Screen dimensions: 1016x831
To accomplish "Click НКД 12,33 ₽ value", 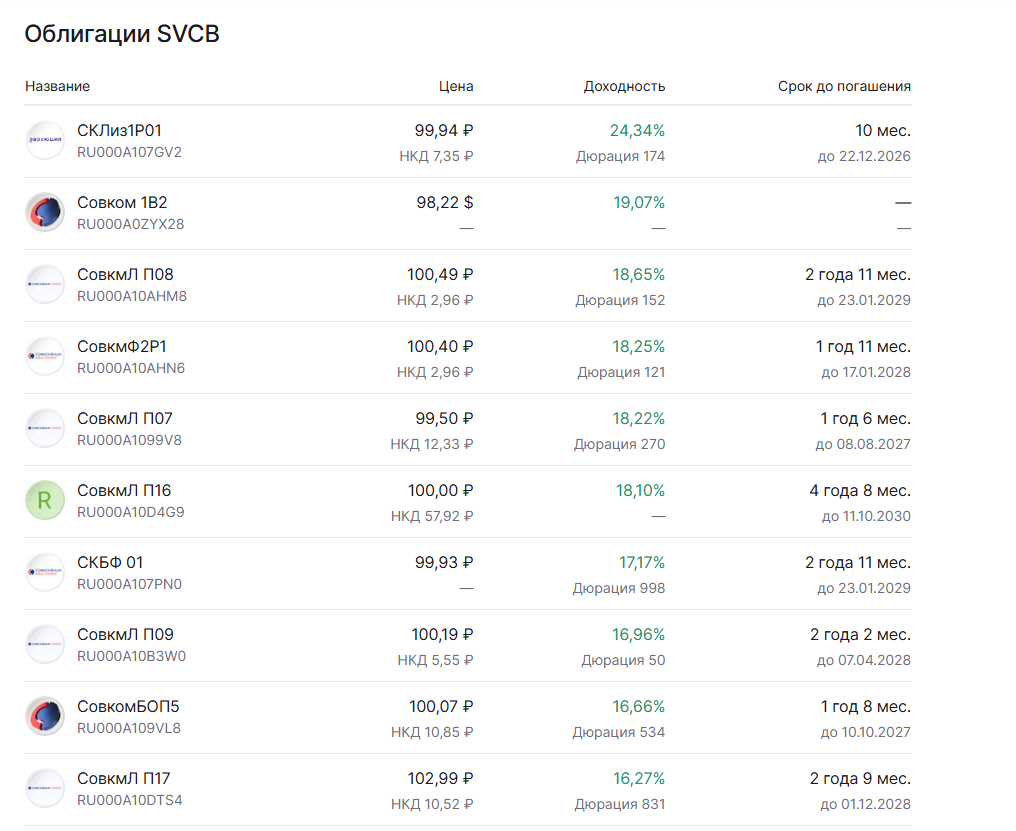I will [x=432, y=444].
